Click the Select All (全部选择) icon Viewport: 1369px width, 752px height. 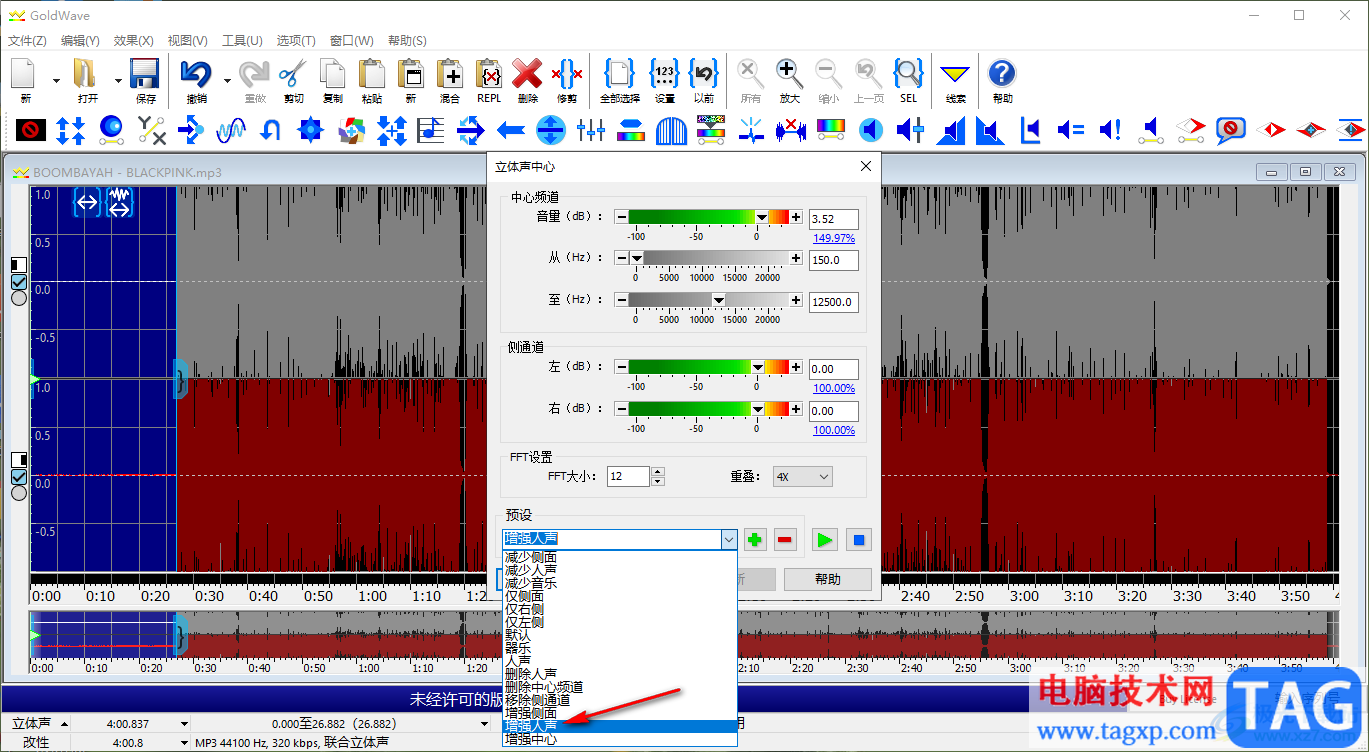click(x=620, y=75)
